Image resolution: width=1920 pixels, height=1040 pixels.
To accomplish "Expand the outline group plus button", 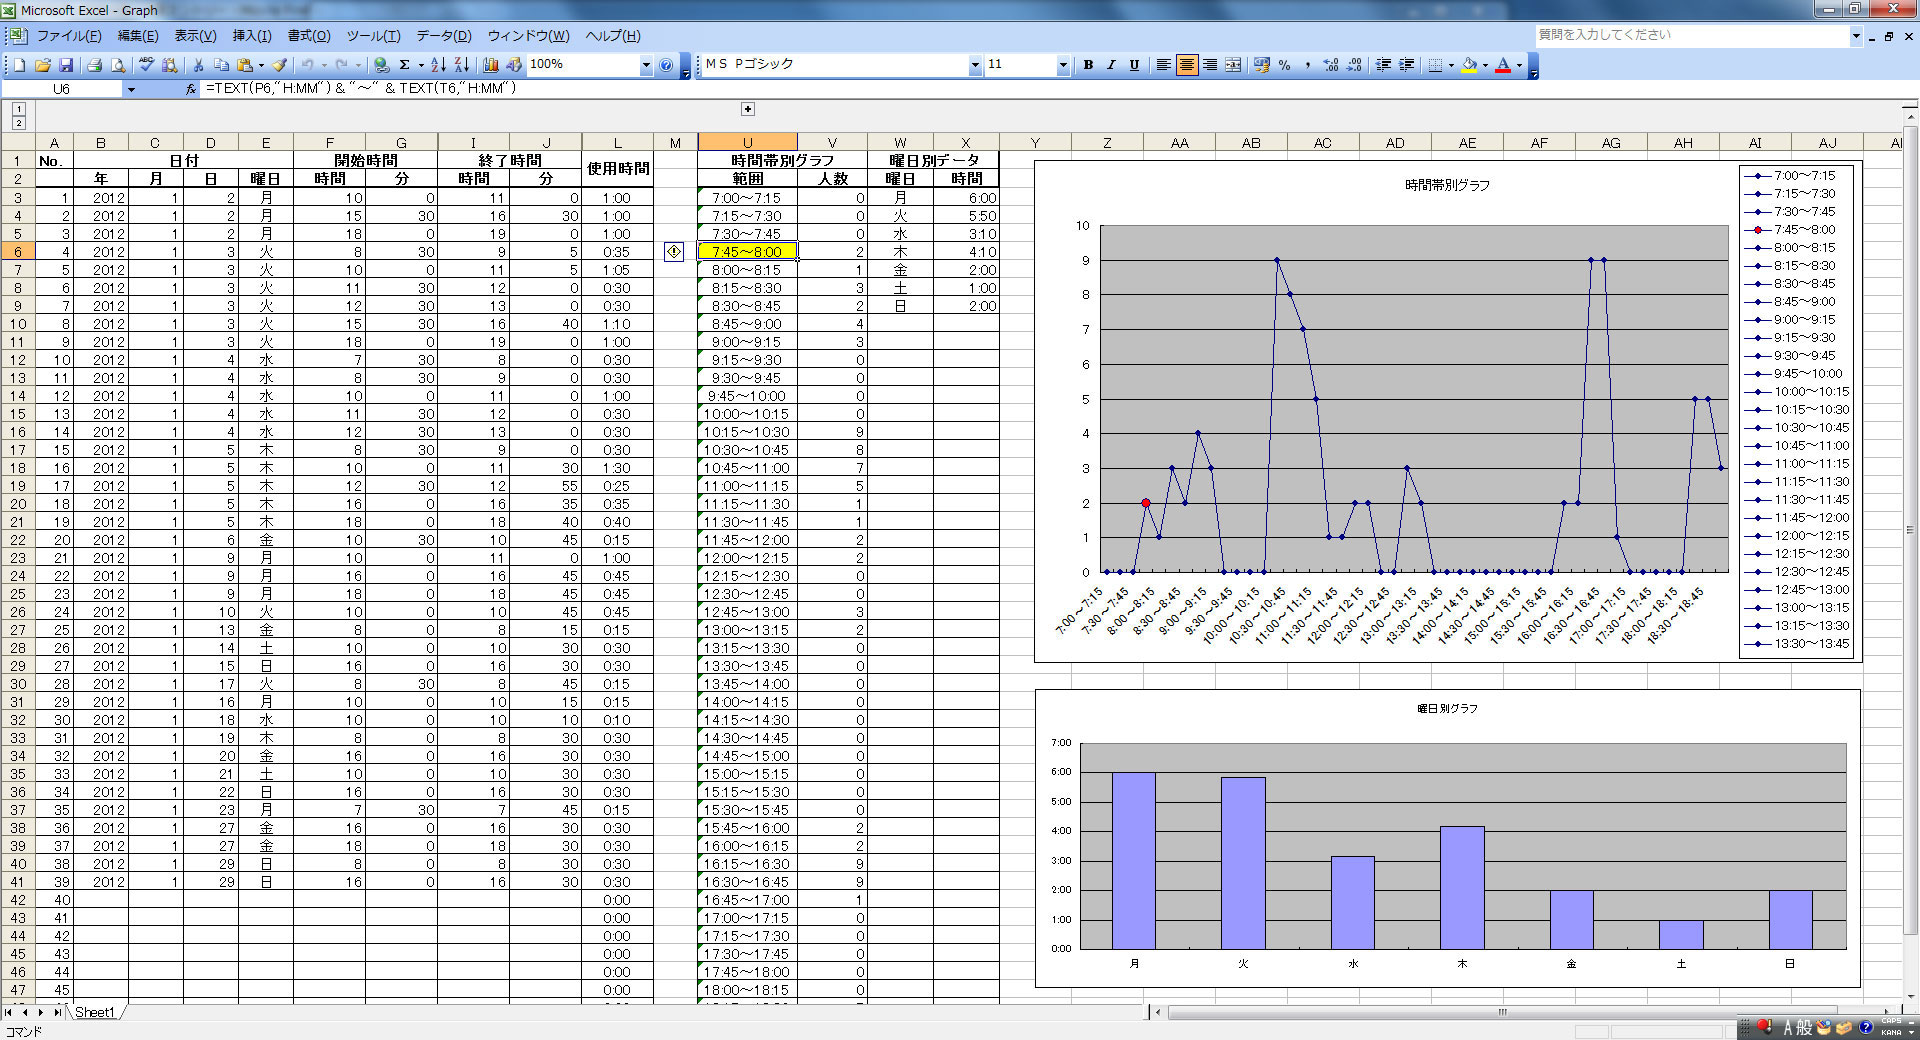I will [x=747, y=109].
